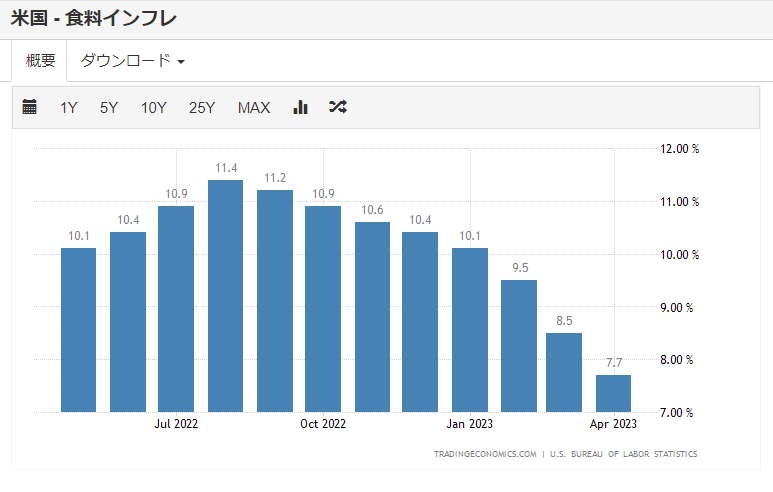This screenshot has height=492, width=773.
Task: Click the compare/shuffle arrows icon
Action: [x=338, y=107]
